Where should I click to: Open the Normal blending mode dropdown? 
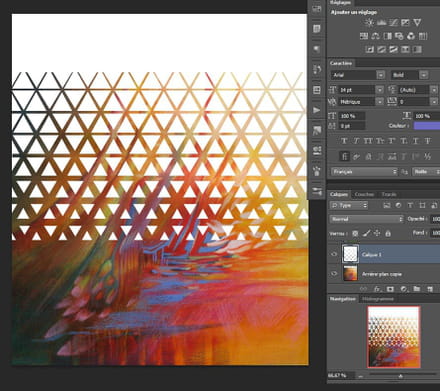tap(366, 219)
